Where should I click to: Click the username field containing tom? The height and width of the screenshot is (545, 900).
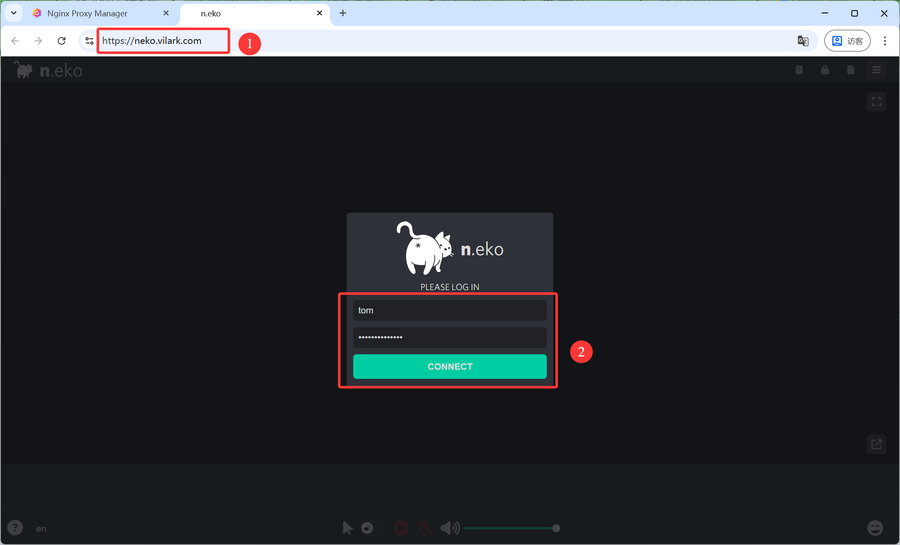[x=450, y=311]
